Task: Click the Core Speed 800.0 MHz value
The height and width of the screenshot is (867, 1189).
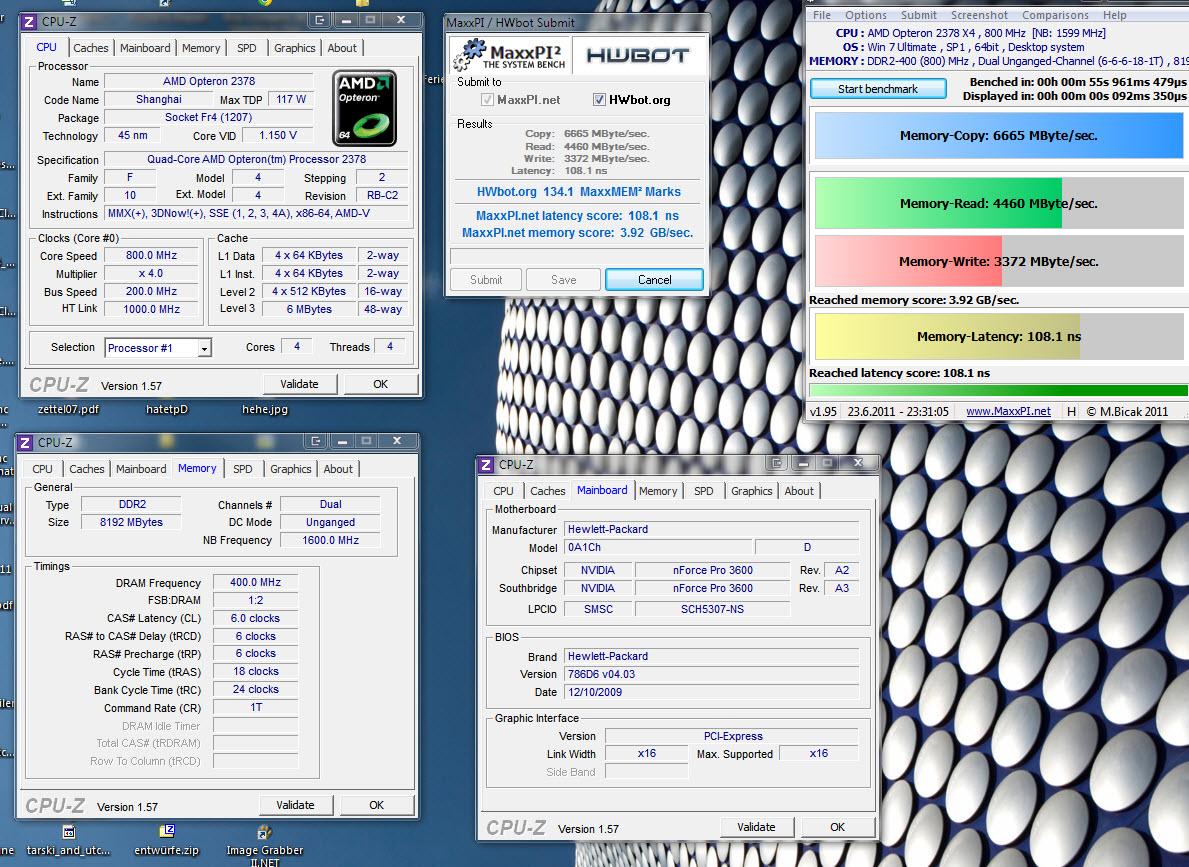Action: pos(151,256)
